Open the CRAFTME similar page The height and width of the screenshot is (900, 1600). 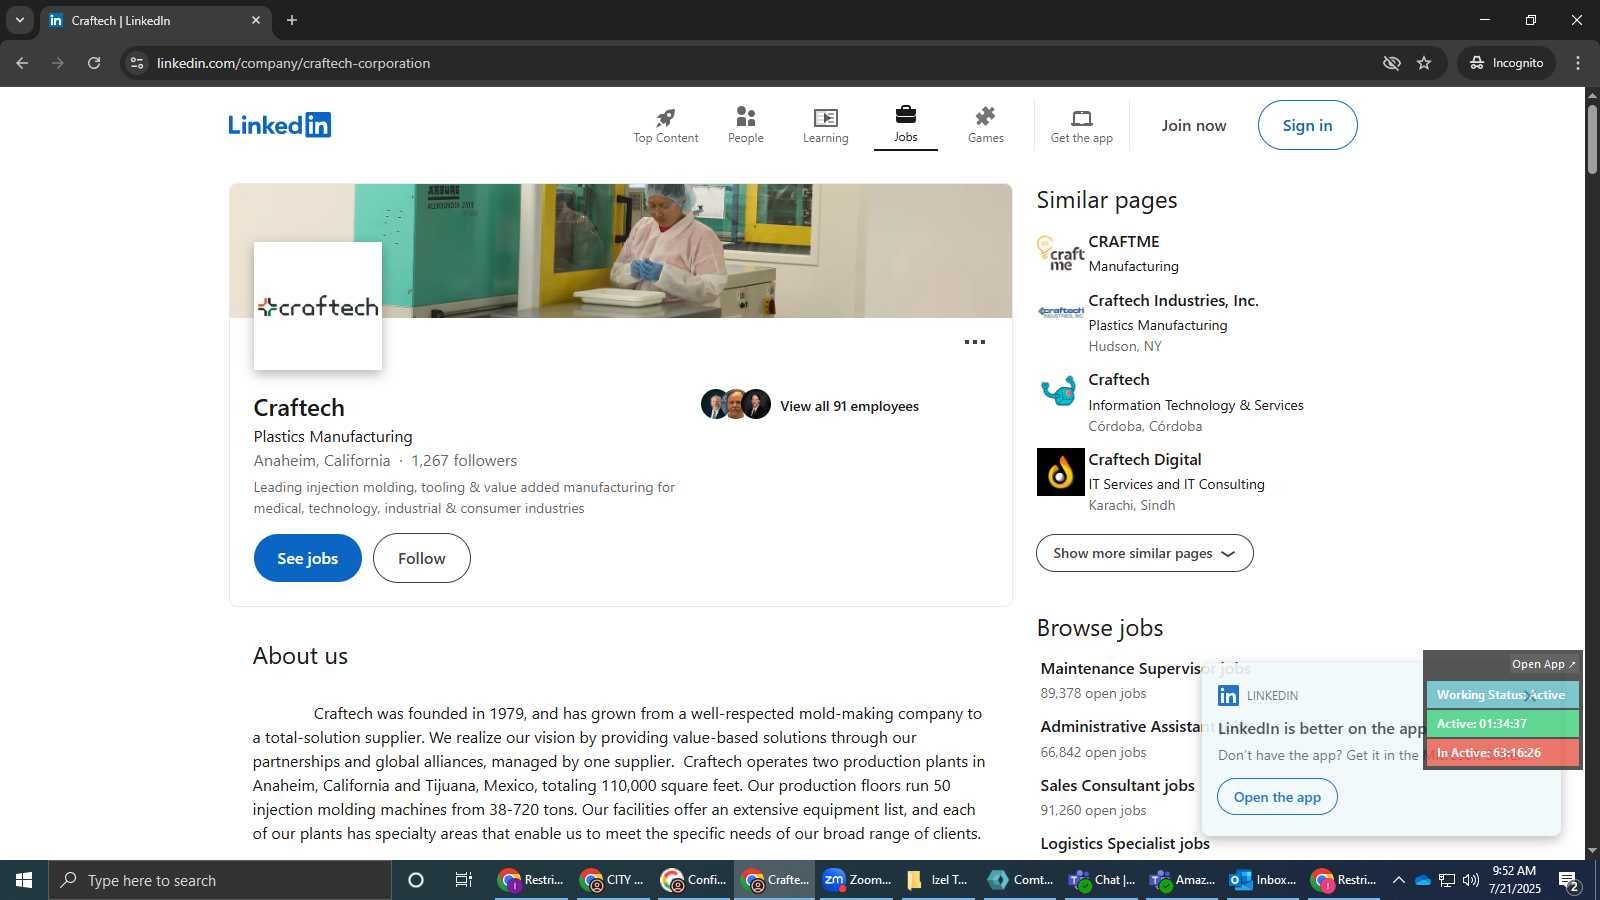1123,242
